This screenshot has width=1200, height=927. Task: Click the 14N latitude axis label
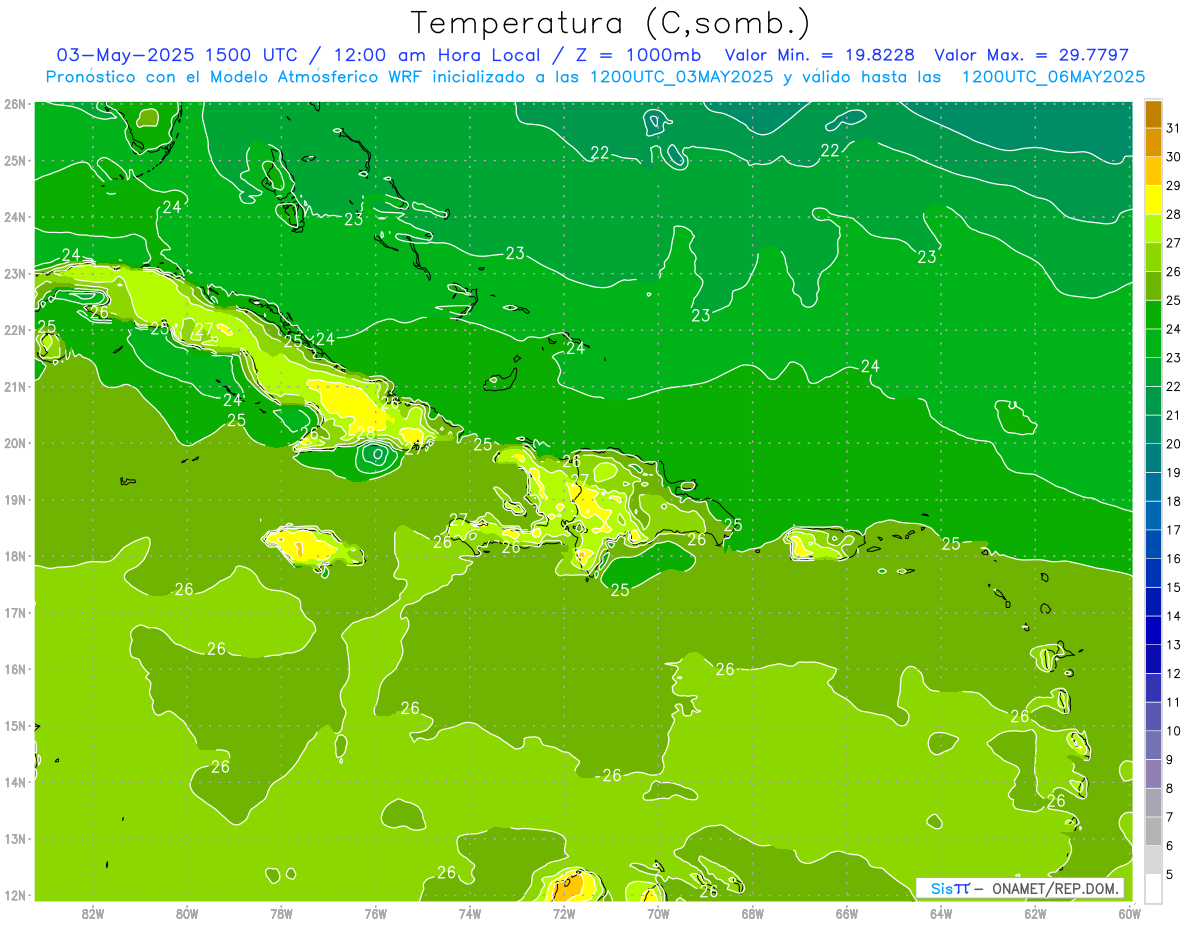click(x=14, y=782)
